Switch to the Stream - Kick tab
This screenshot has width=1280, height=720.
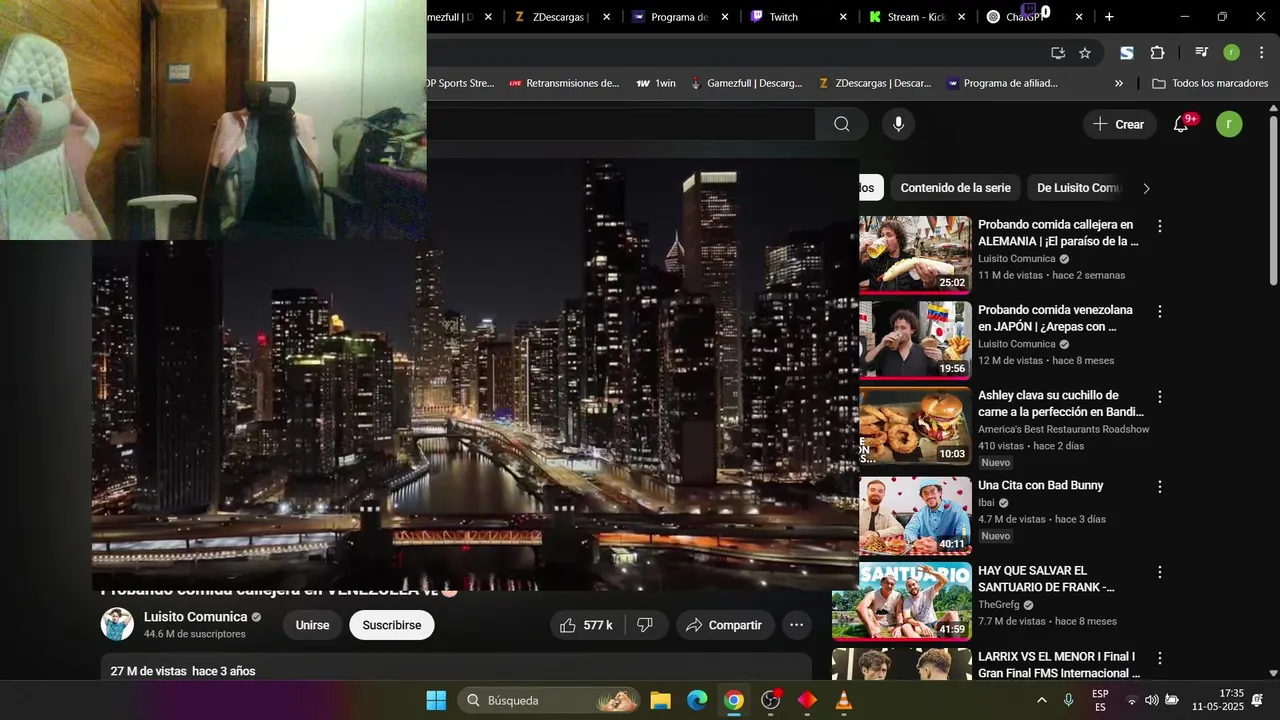pyautogui.click(x=915, y=17)
